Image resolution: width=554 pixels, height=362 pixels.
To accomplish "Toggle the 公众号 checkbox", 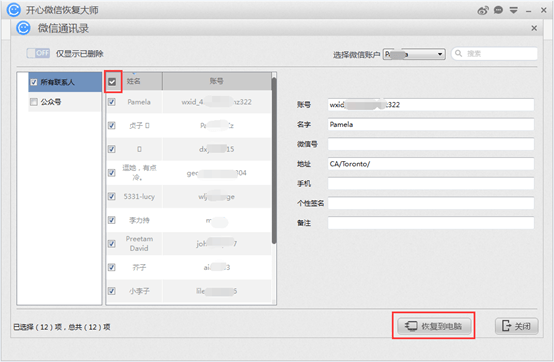I will (34, 102).
